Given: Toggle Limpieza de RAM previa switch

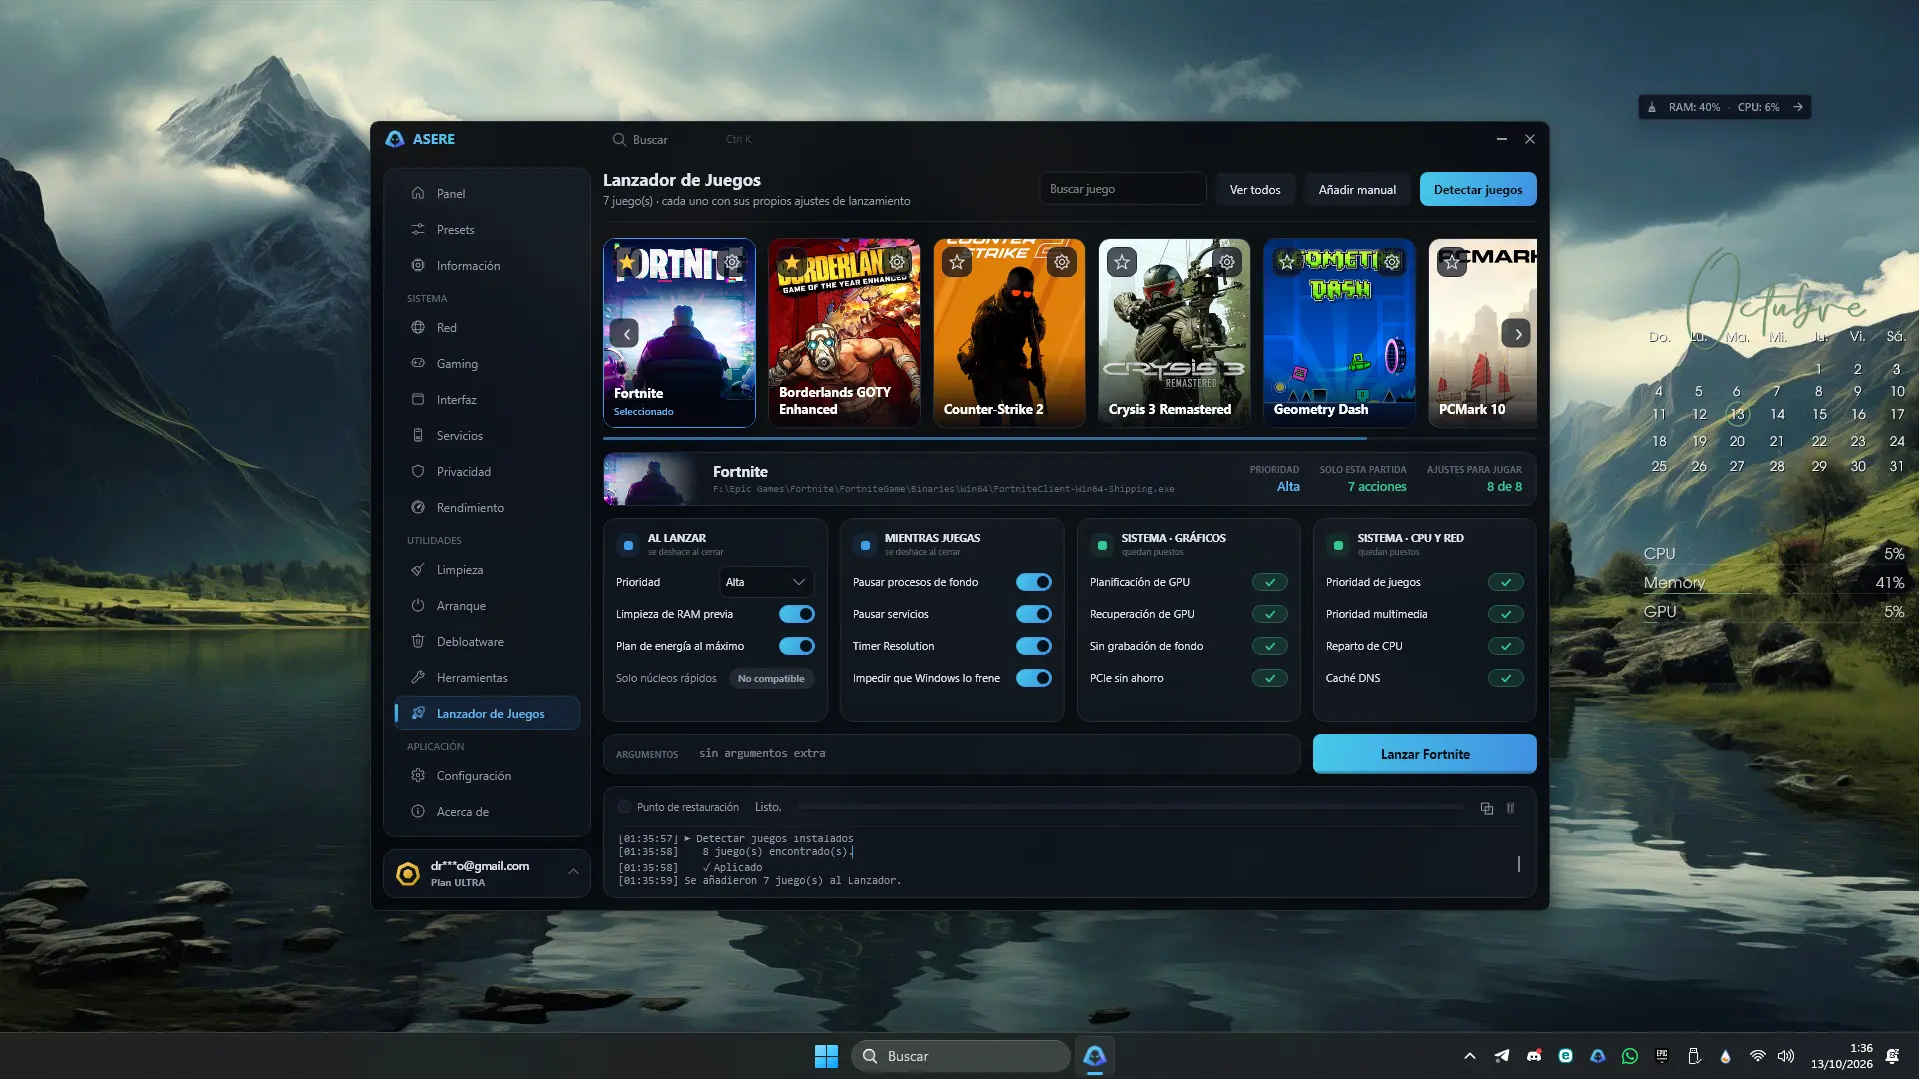Looking at the screenshot, I should tap(797, 614).
